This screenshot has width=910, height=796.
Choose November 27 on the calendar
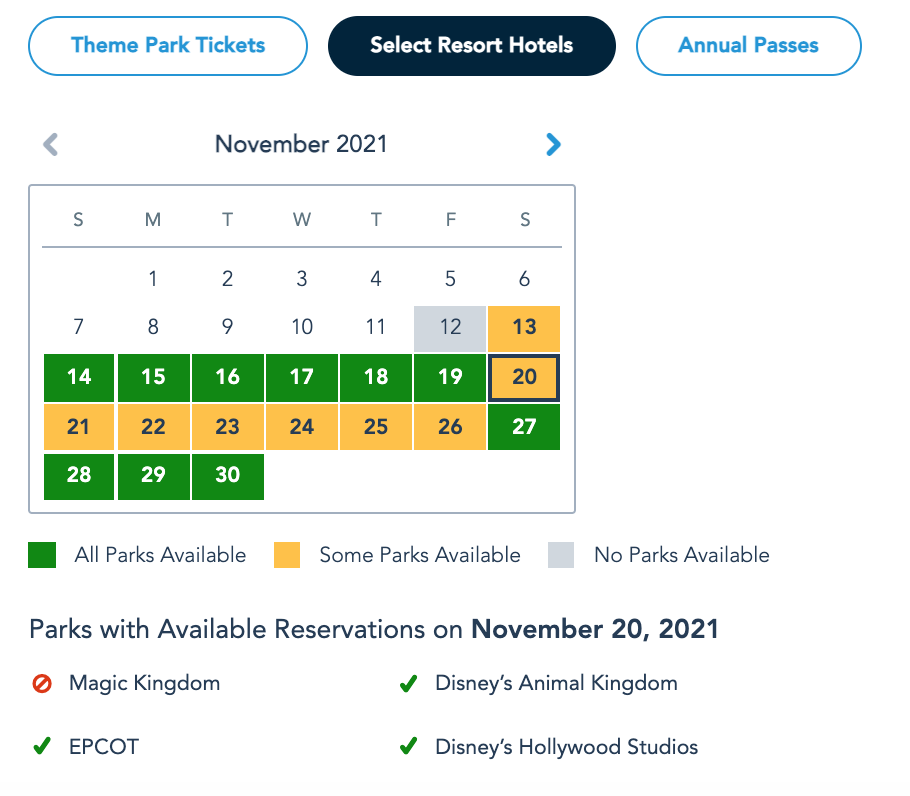point(524,427)
